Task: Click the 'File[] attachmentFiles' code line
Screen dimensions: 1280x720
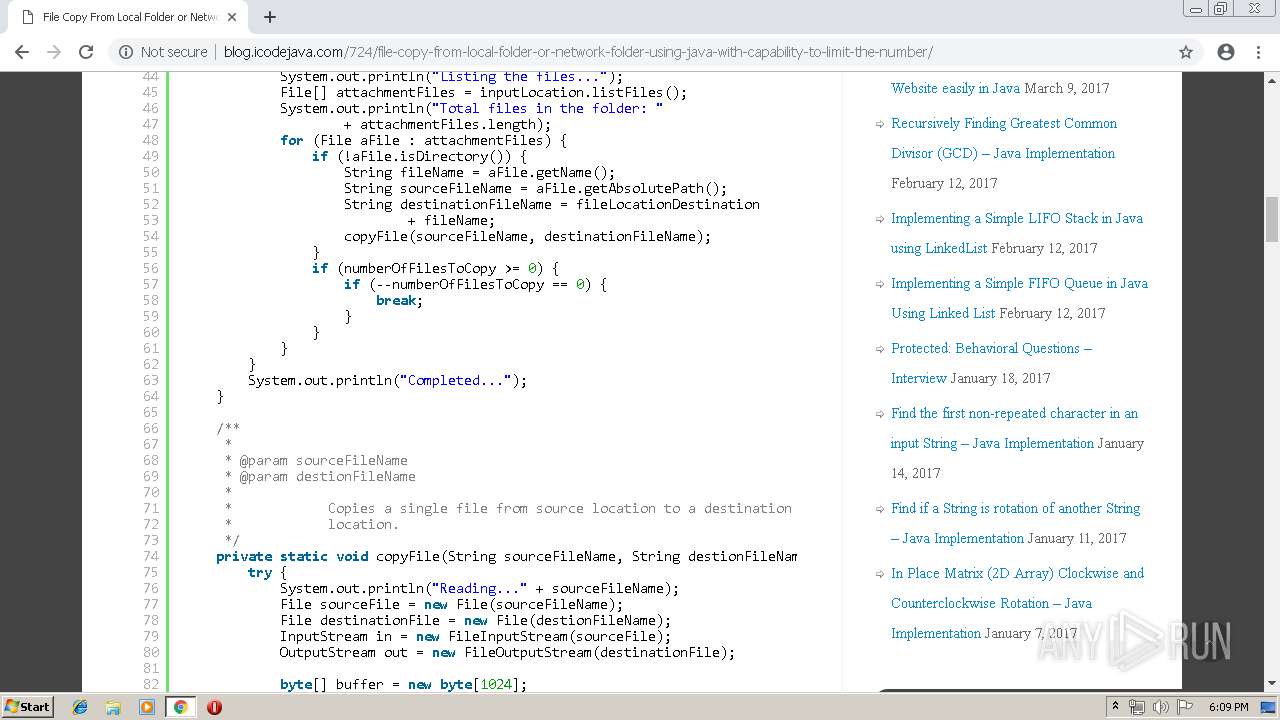Action: [x=483, y=92]
